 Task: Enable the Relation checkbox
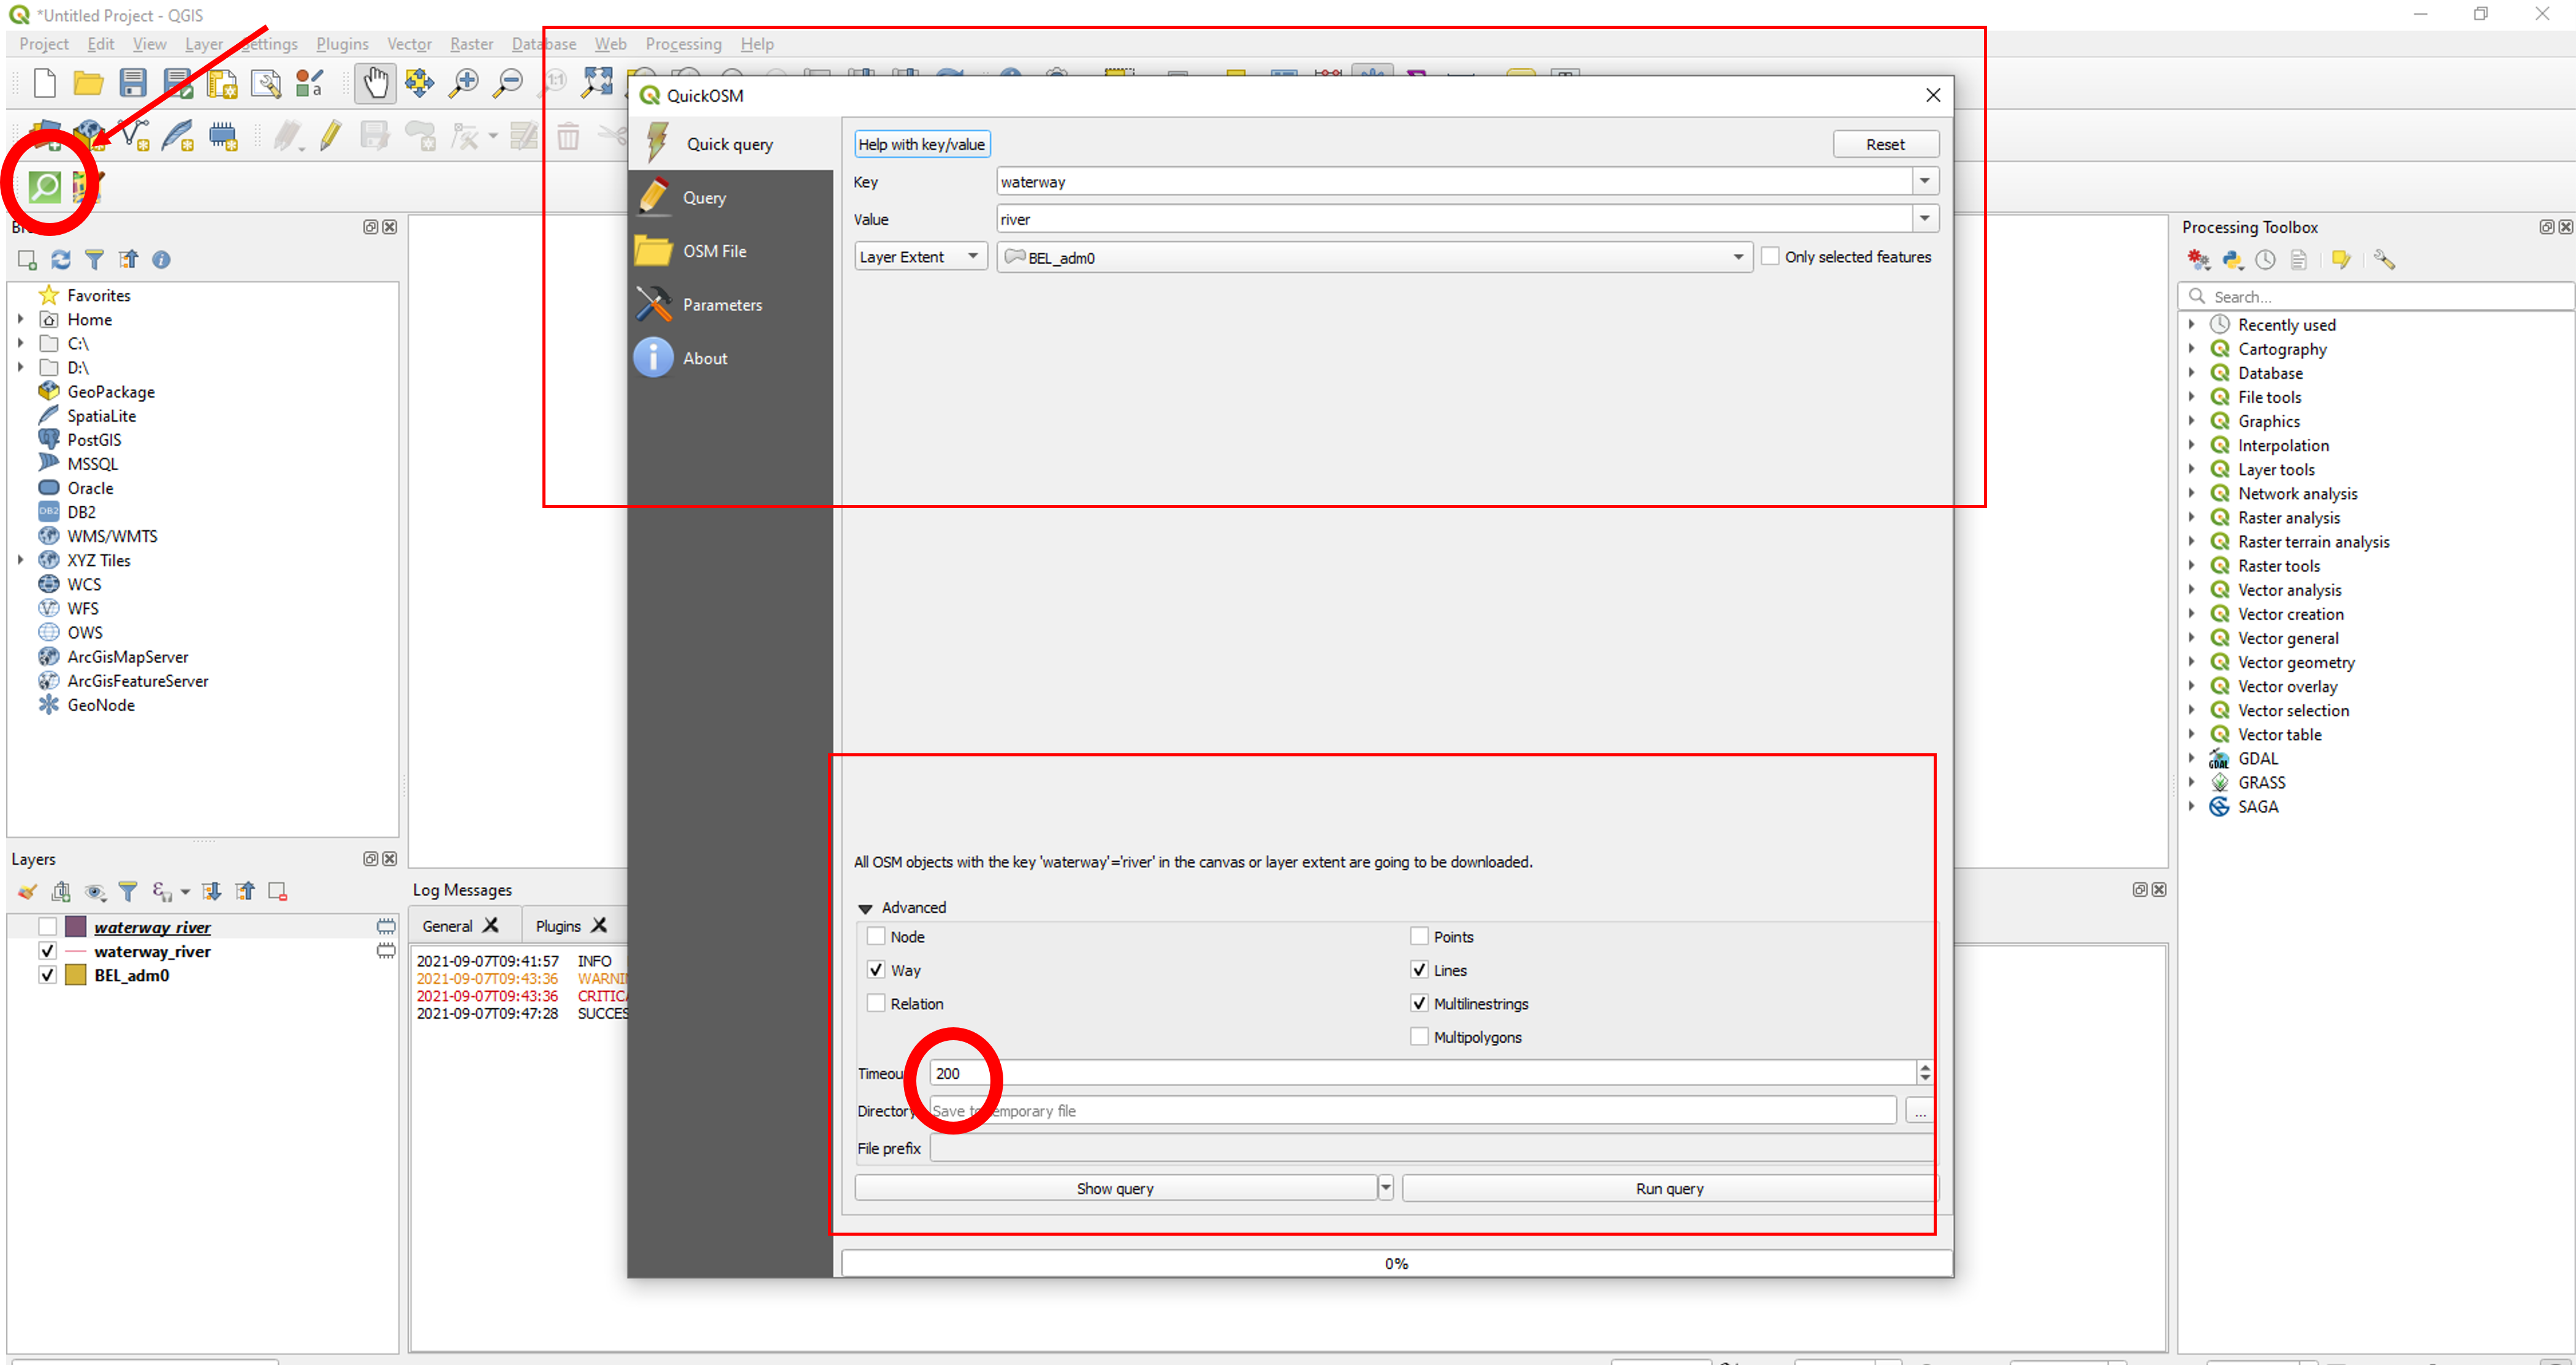(876, 1003)
